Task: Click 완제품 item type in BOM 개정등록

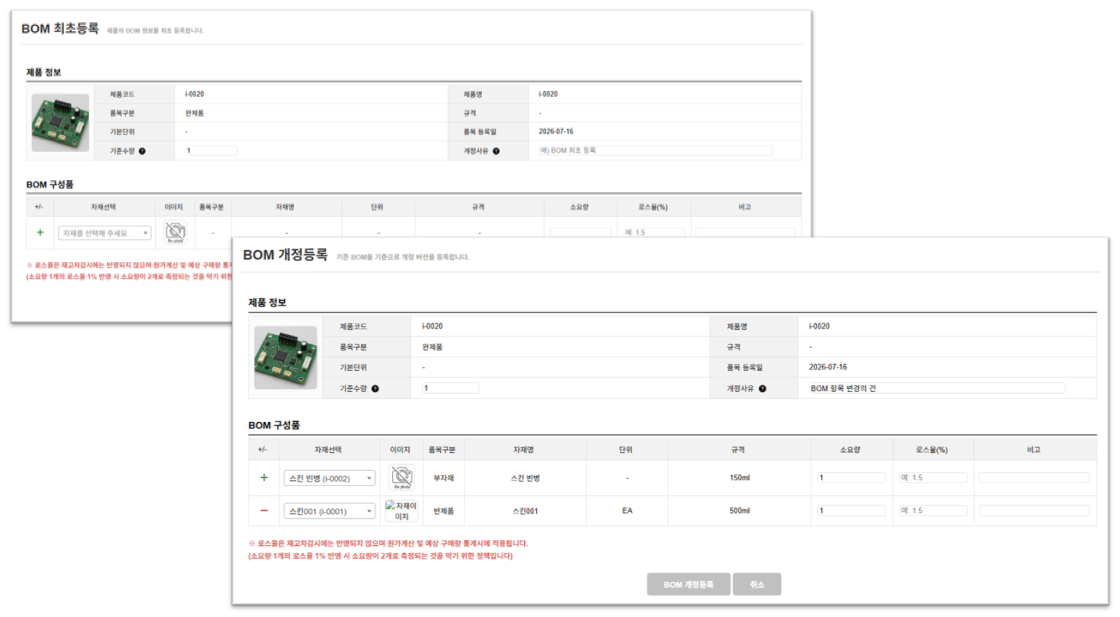Action: 432,347
